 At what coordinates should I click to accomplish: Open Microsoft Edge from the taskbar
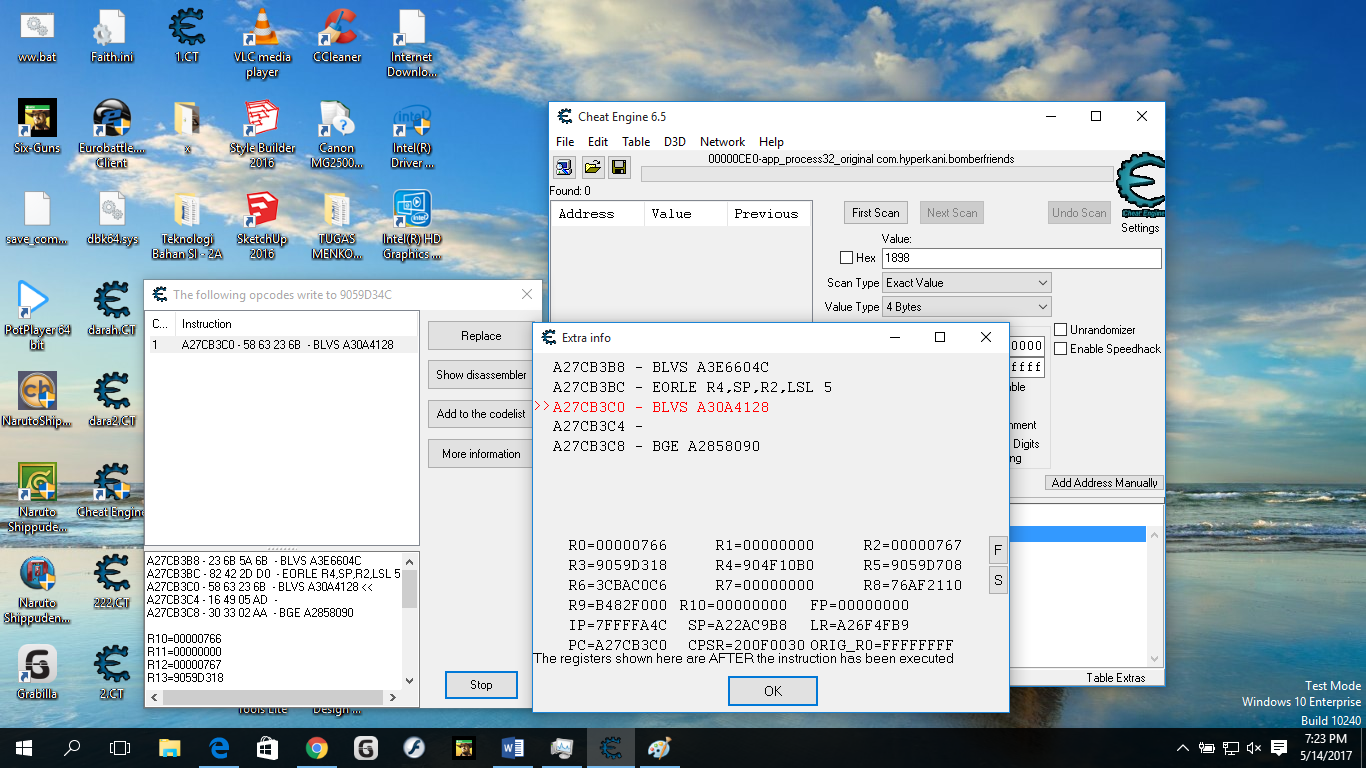coord(219,747)
